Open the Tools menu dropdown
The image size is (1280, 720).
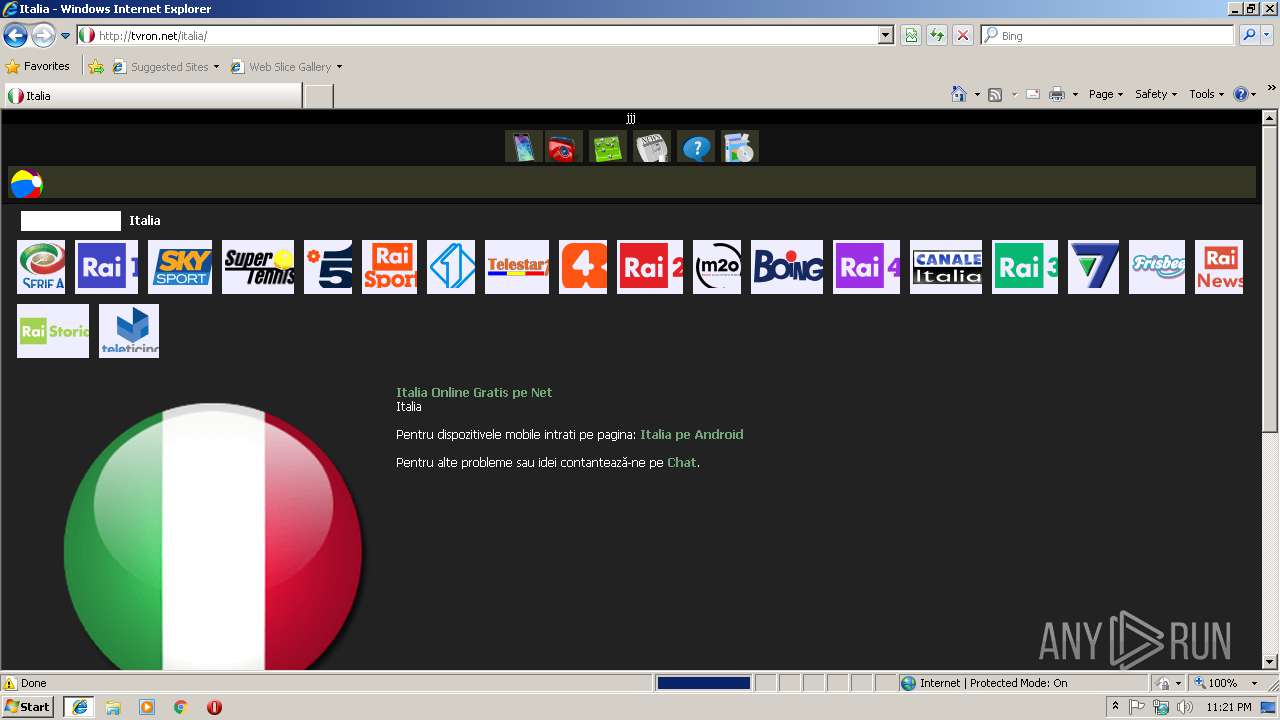pyautogui.click(x=1206, y=94)
